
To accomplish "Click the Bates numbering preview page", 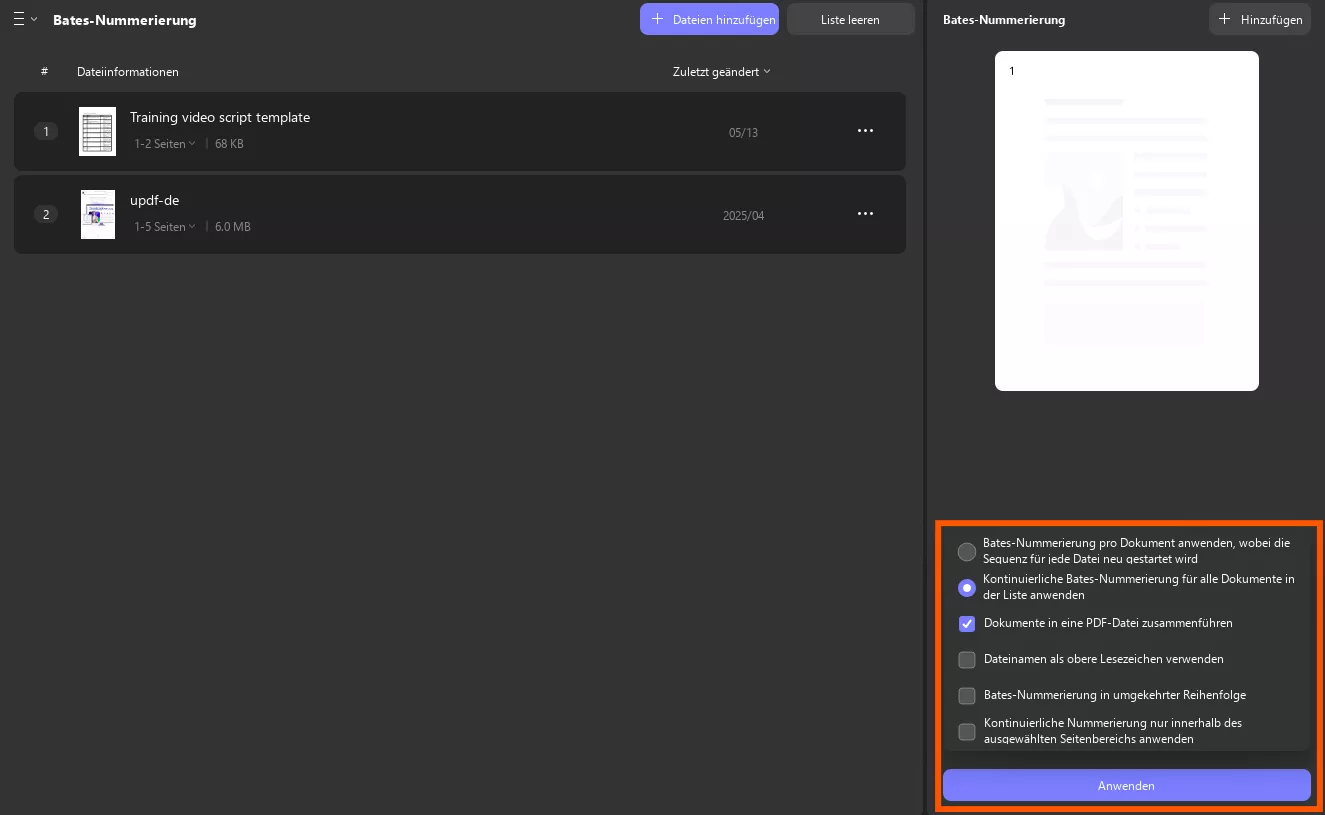I will pyautogui.click(x=1127, y=221).
